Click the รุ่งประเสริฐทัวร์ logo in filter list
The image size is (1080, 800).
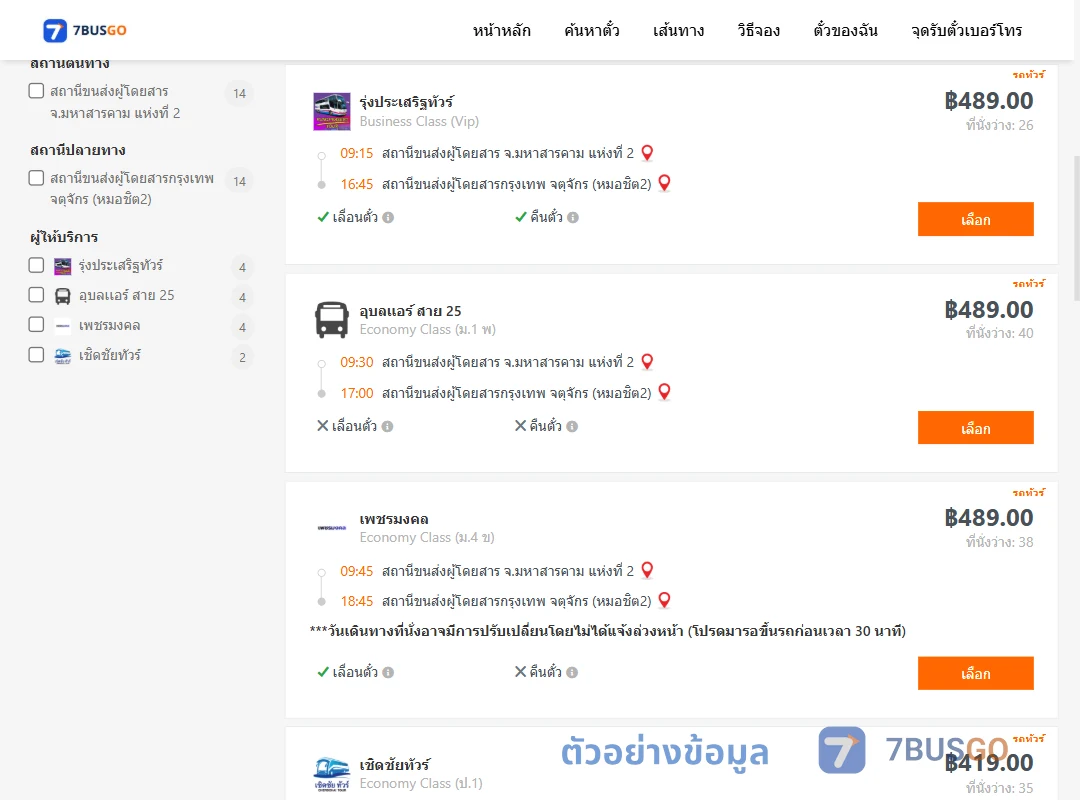point(63,266)
